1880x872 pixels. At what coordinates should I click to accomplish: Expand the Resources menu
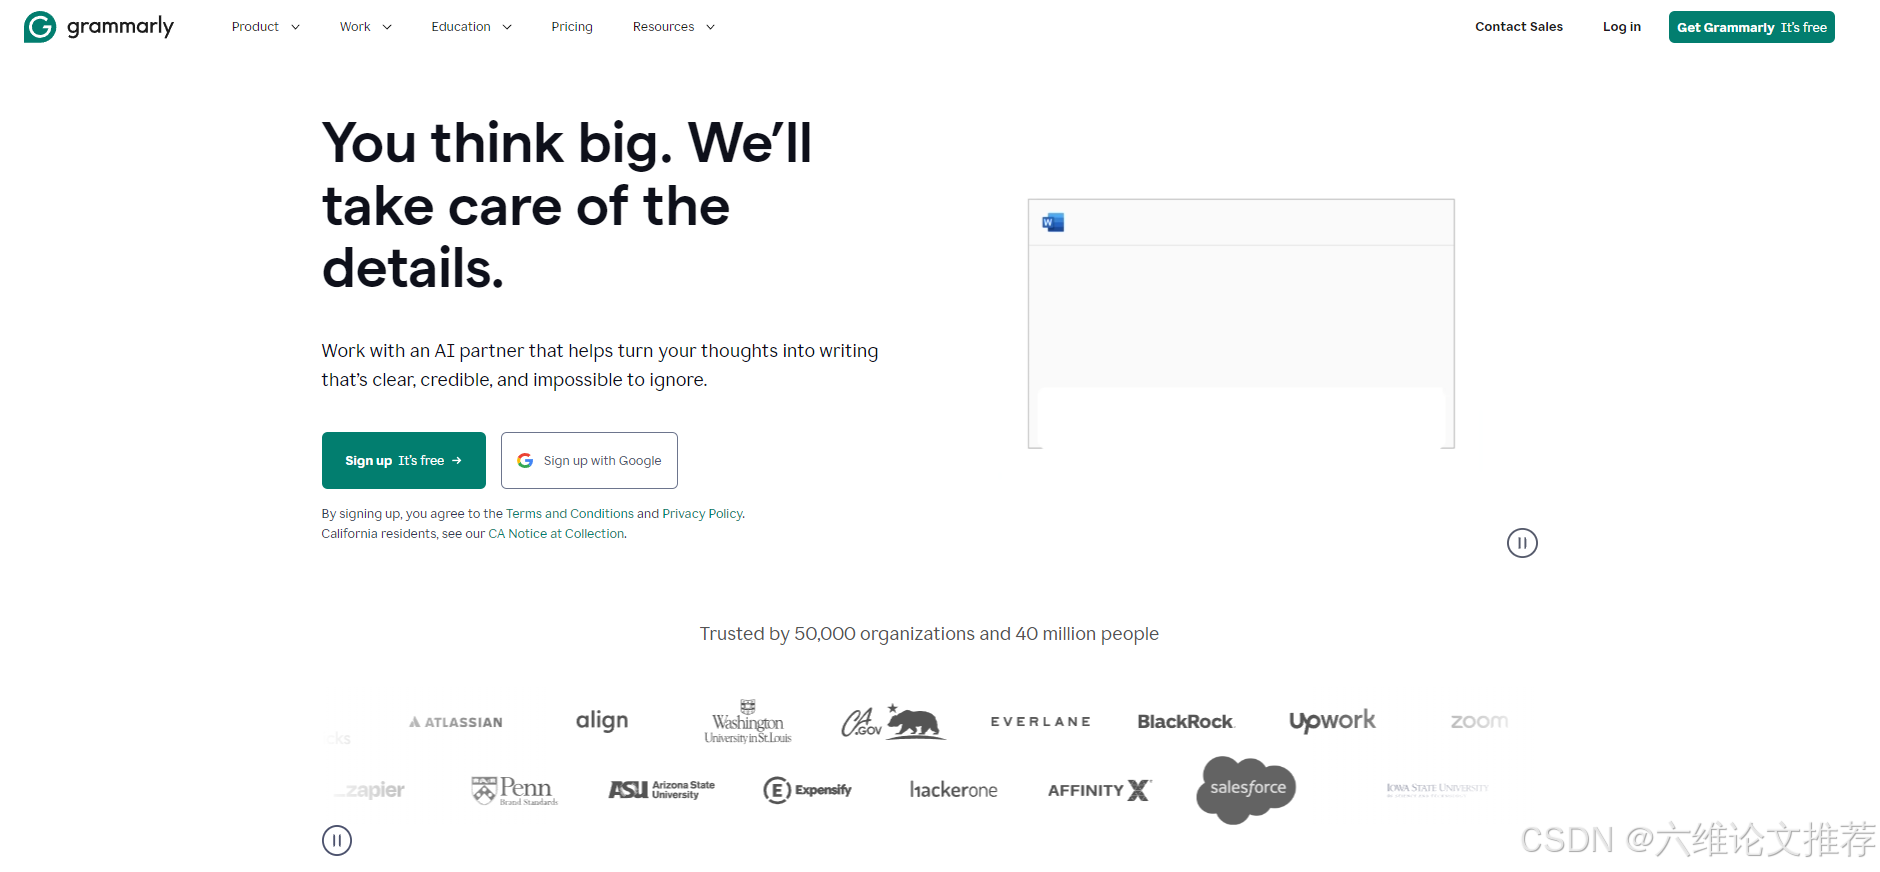(x=673, y=27)
